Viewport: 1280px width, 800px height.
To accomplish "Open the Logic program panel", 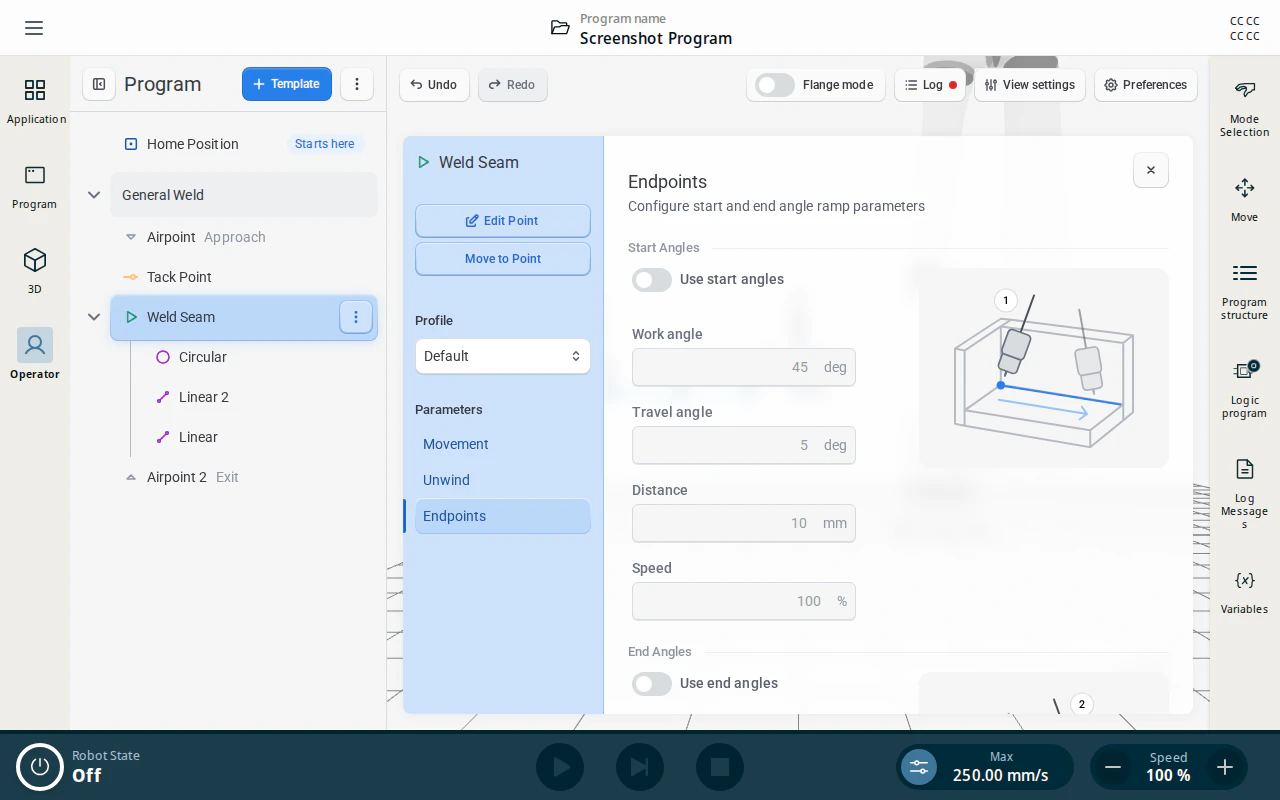I will click(x=1244, y=389).
